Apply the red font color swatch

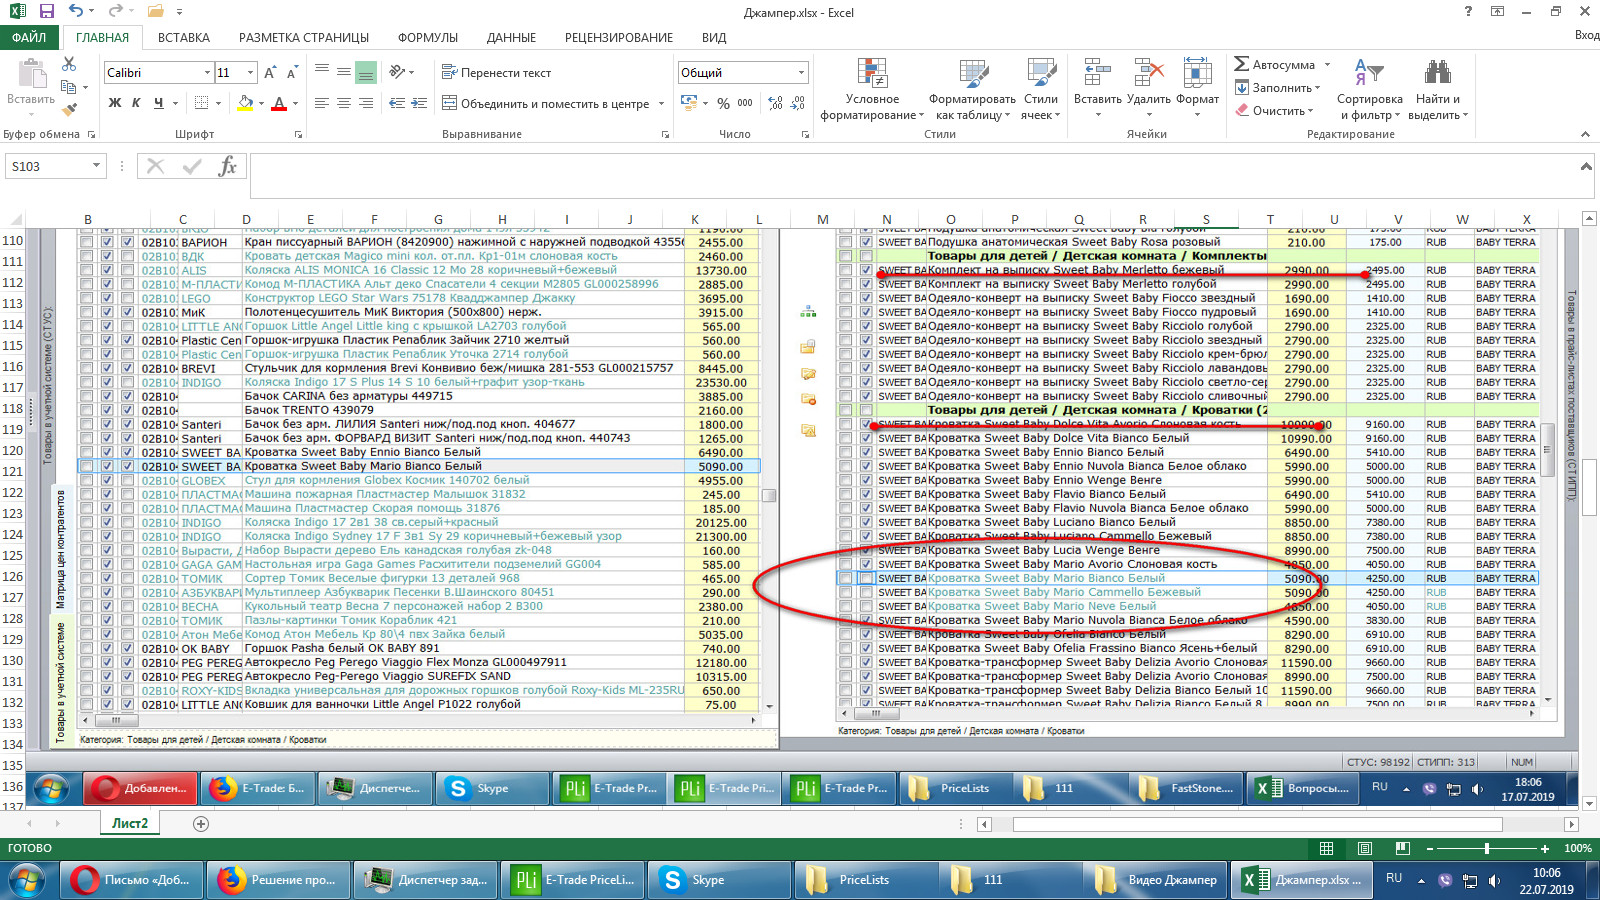280,103
